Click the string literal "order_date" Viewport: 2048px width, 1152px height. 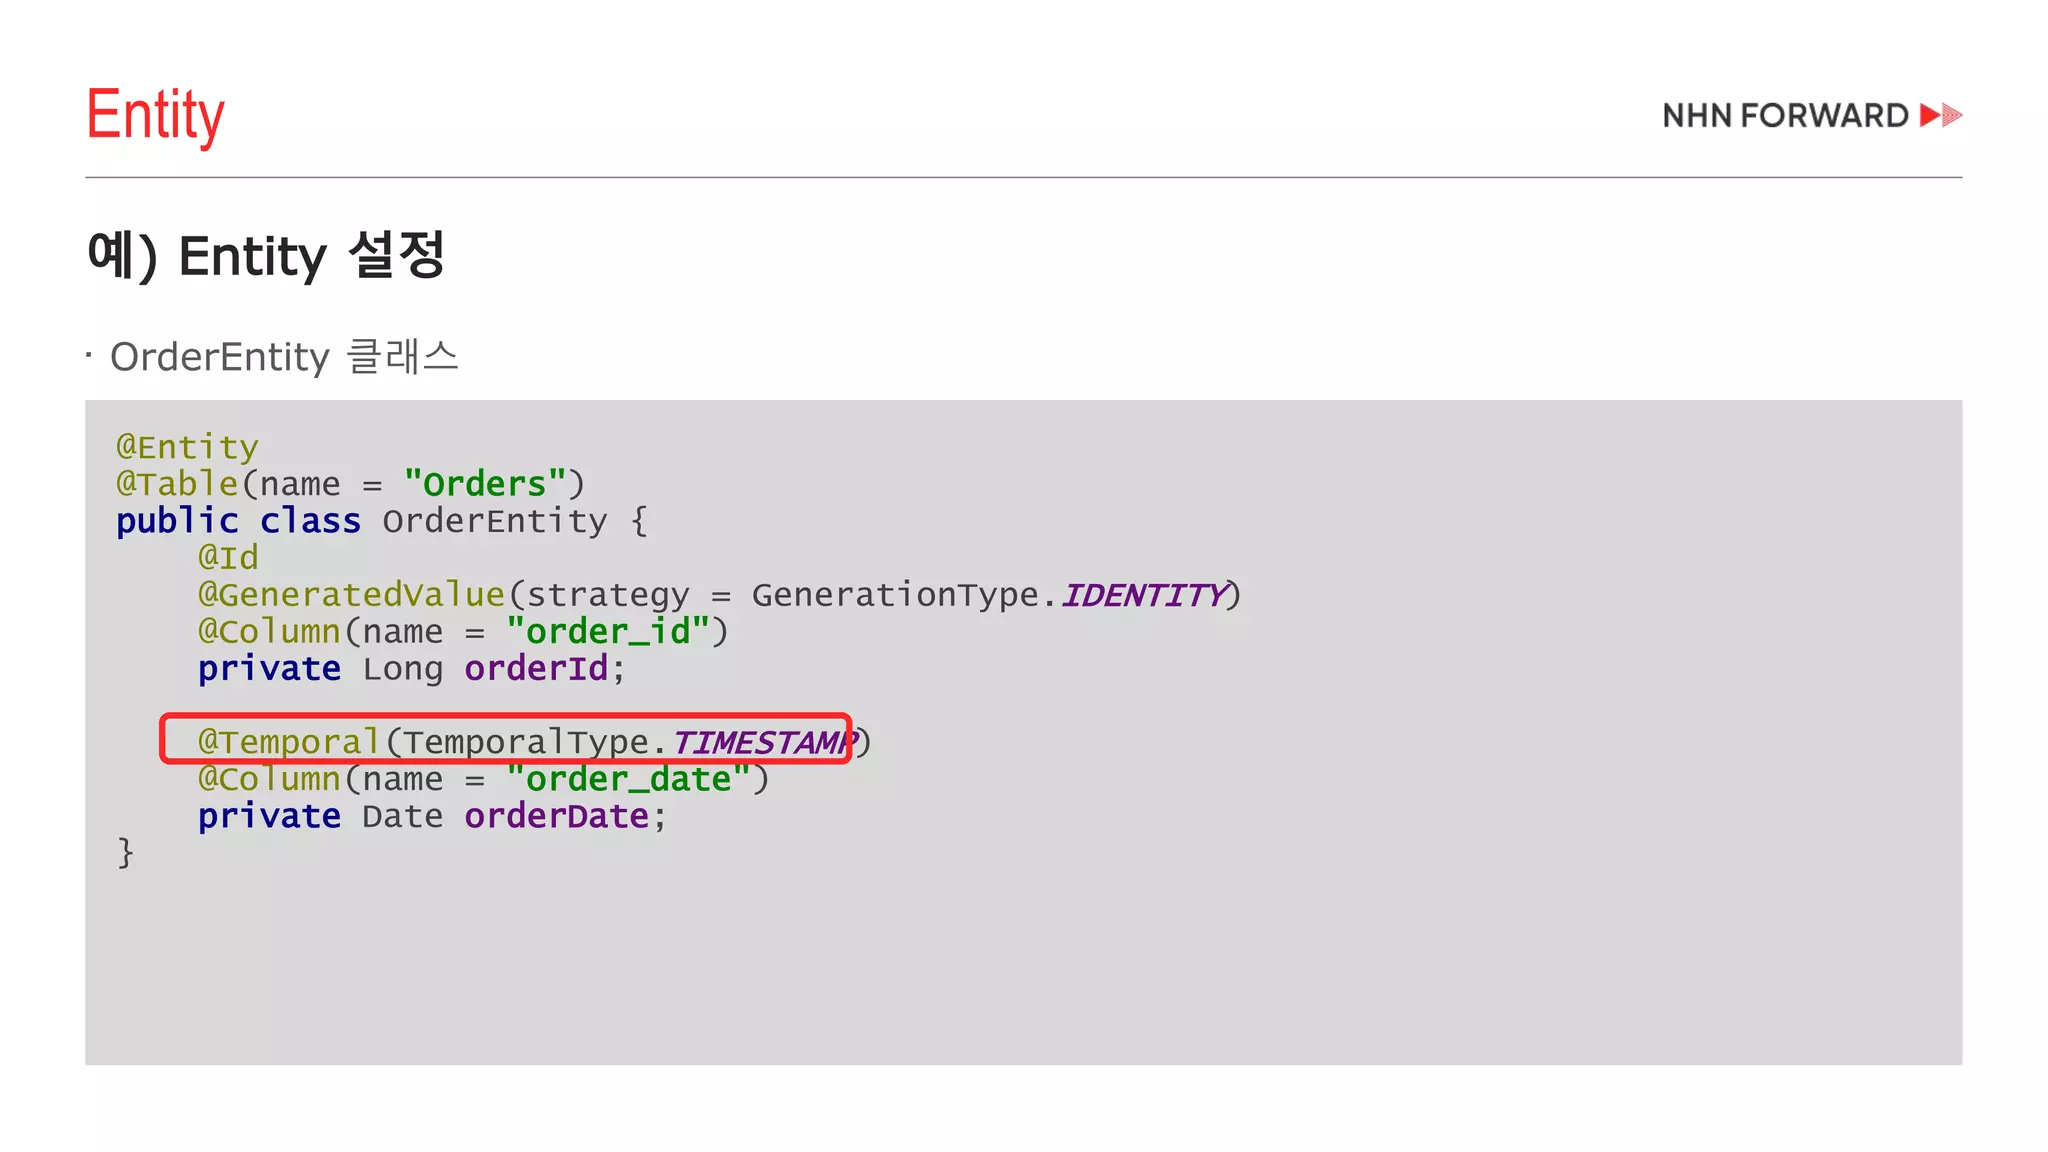point(628,779)
